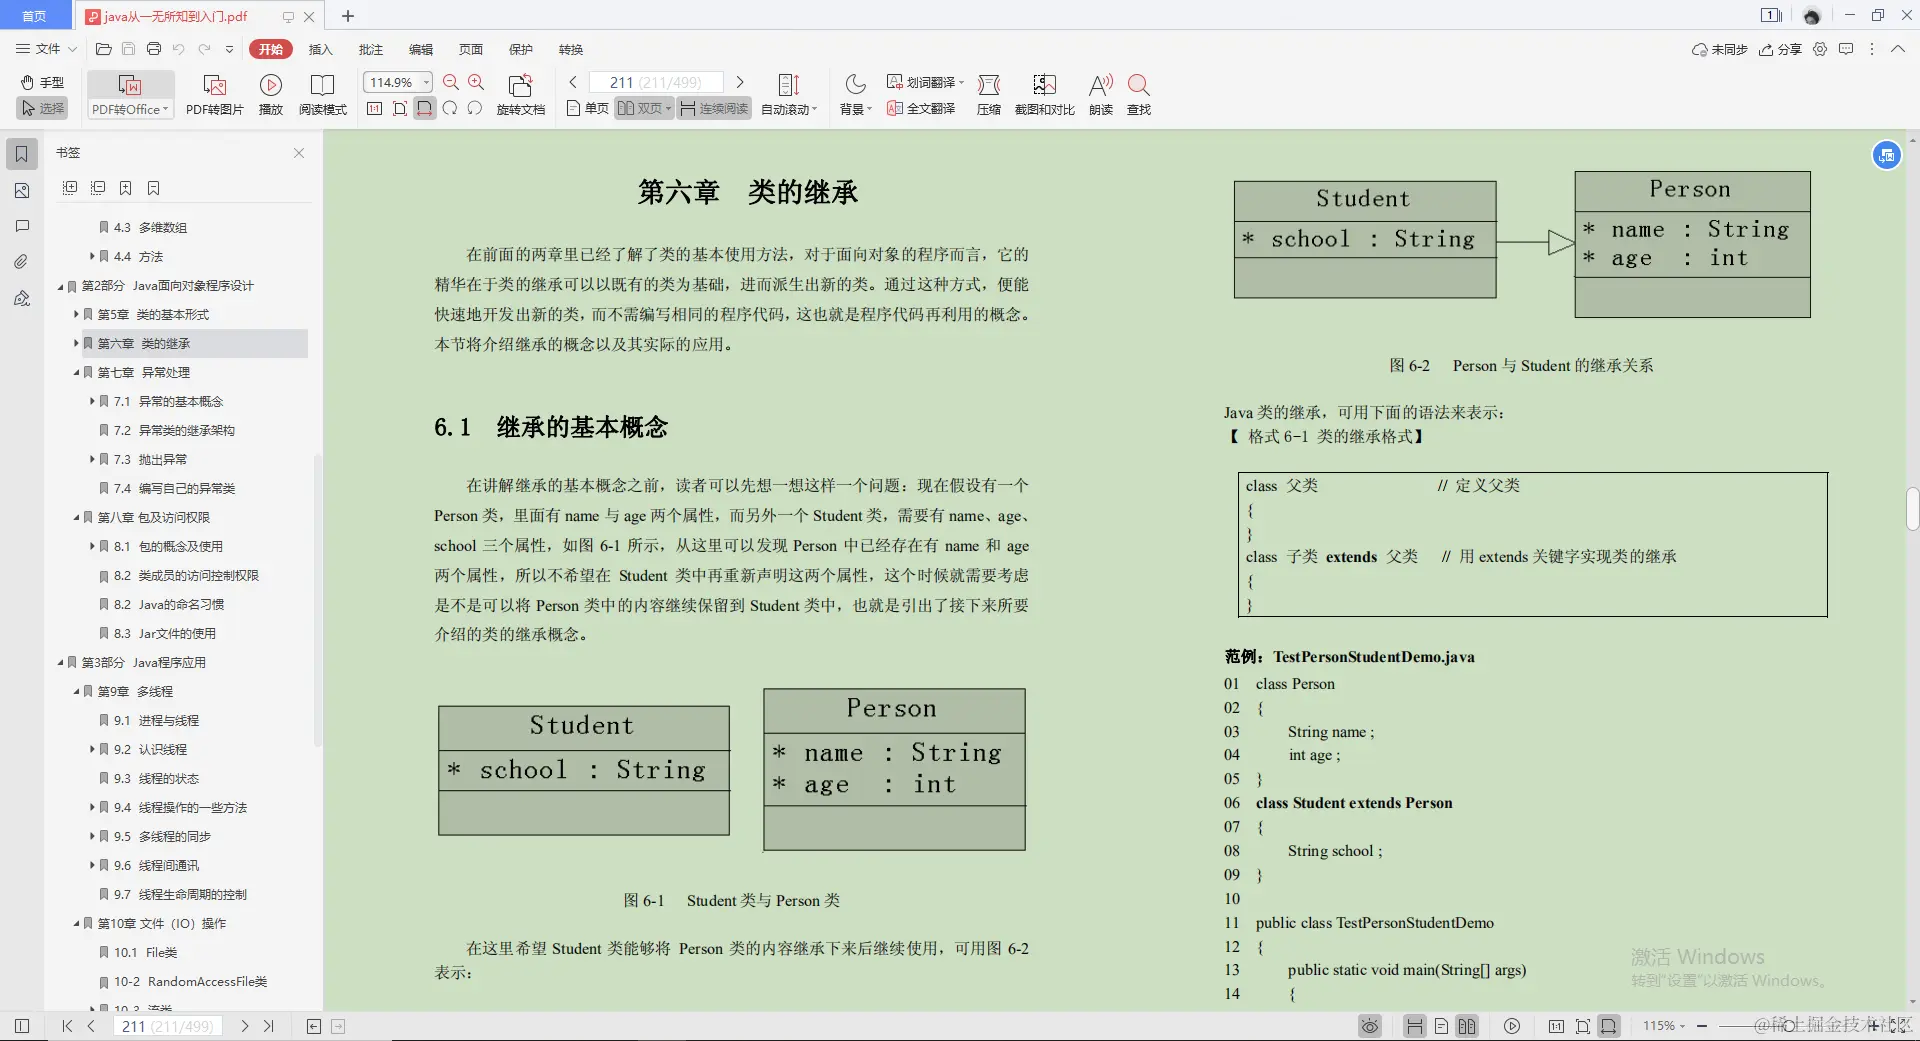Click the 旋转文档 rotate document icon
Image resolution: width=1920 pixels, height=1041 pixels.
[521, 93]
